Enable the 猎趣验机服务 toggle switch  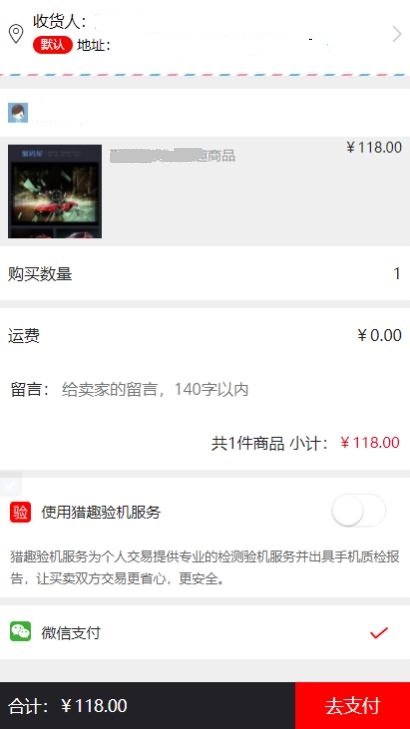point(358,510)
